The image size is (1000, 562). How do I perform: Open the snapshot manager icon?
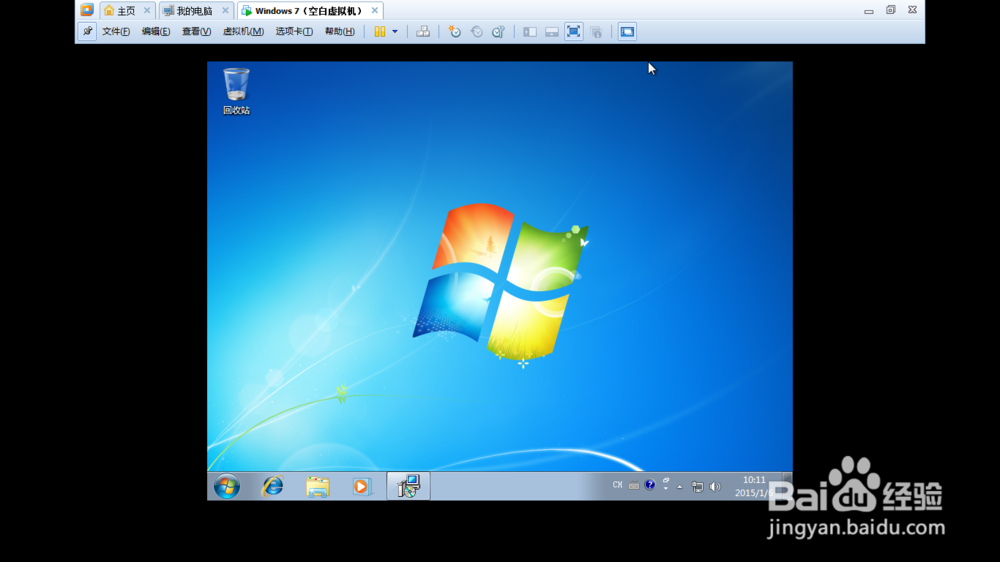pyautogui.click(x=499, y=31)
